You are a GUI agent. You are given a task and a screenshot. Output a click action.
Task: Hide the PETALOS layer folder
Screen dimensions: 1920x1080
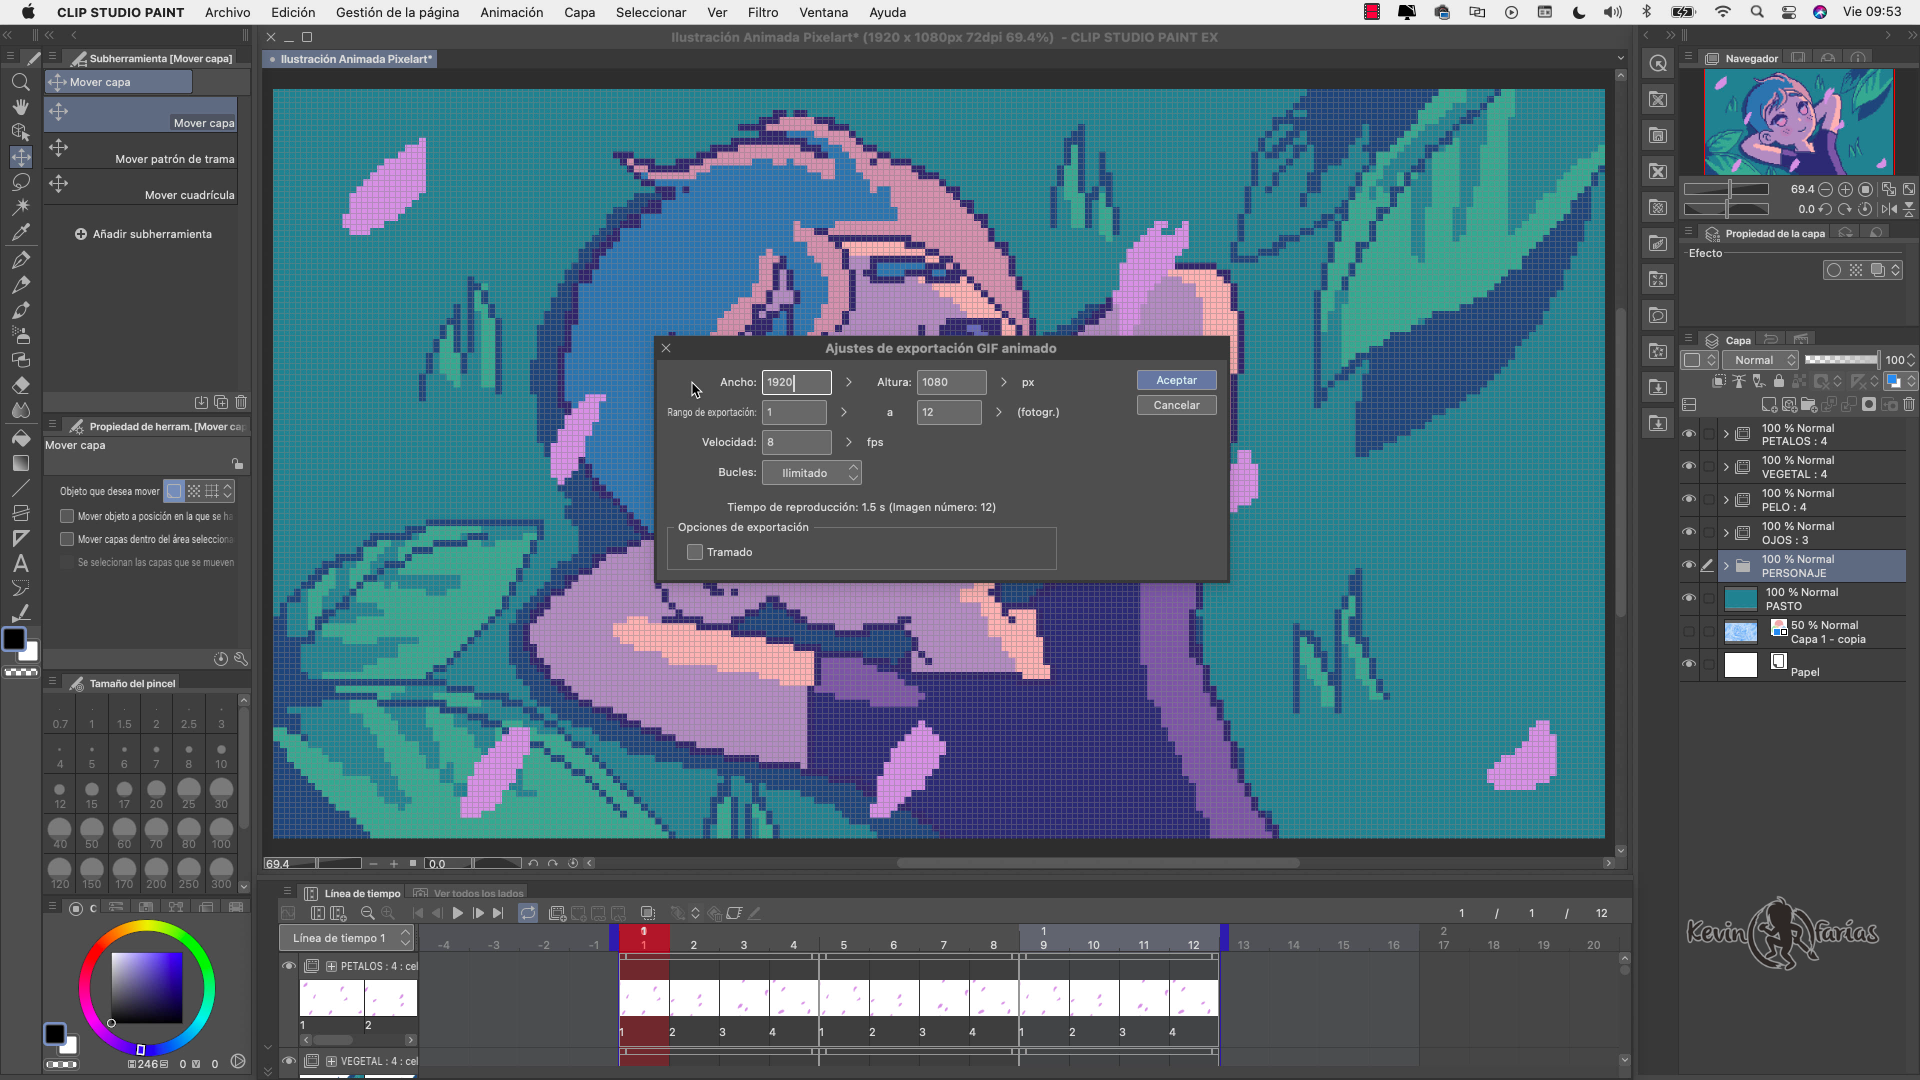tap(1689, 434)
